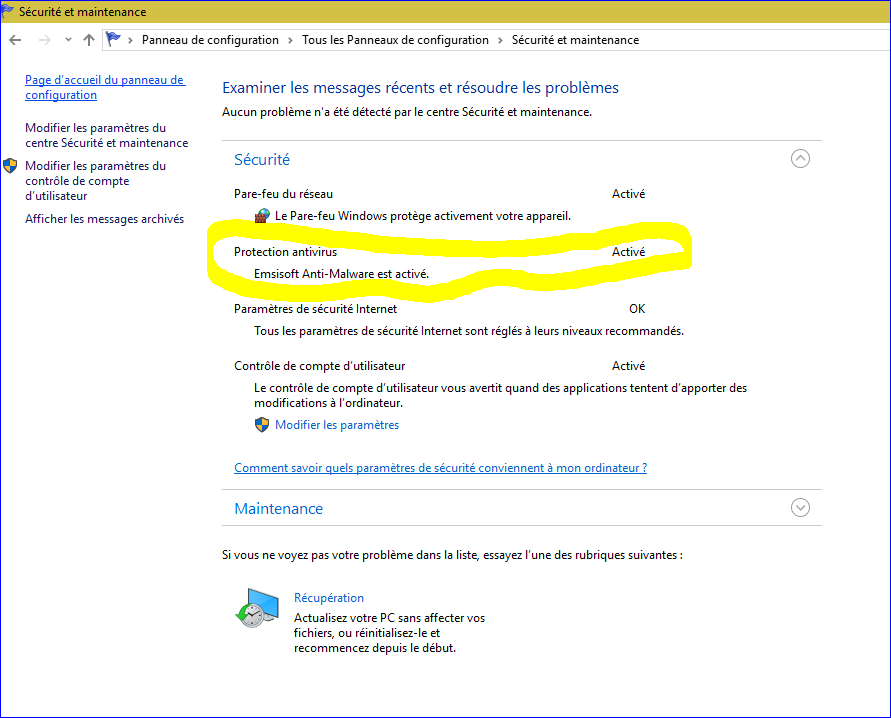Open Page d'accueil du panneau de configuration
Image resolution: width=891 pixels, height=718 pixels.
point(105,87)
